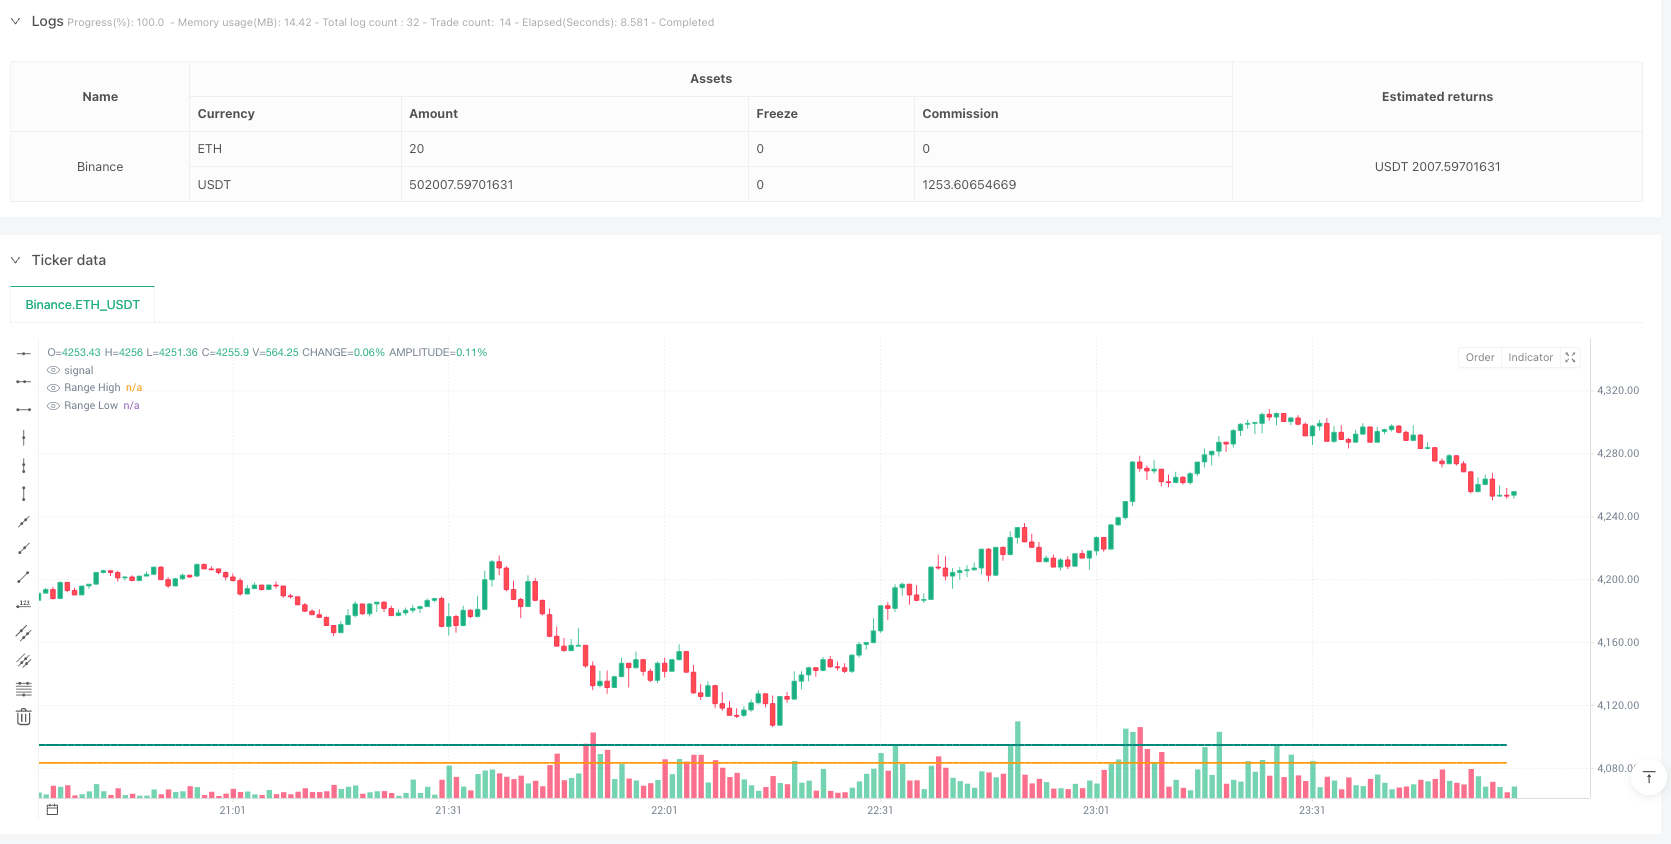Click the 4,200.00 price axis label

tap(1617, 579)
